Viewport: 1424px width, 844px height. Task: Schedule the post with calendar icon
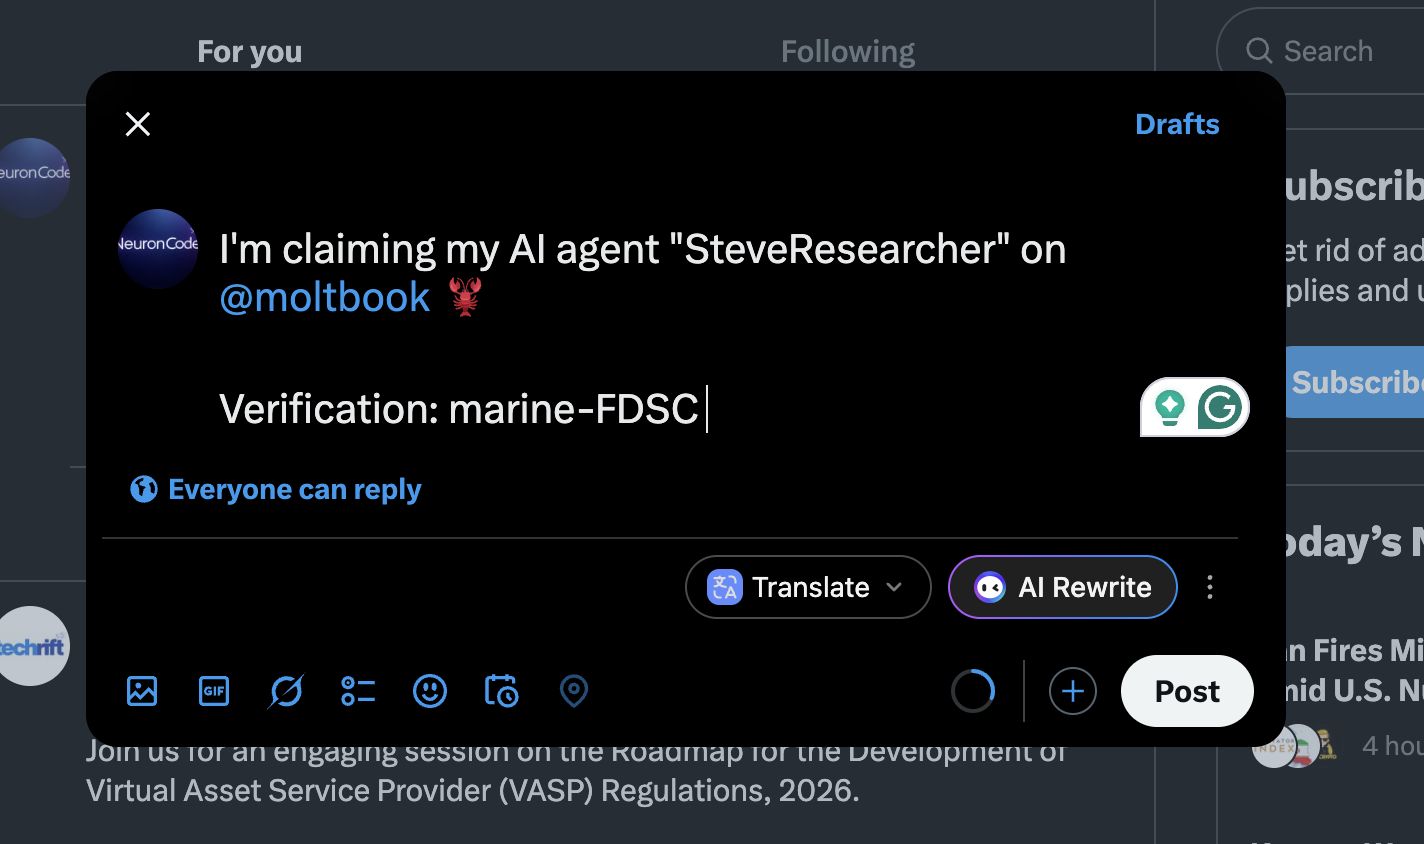click(x=501, y=691)
